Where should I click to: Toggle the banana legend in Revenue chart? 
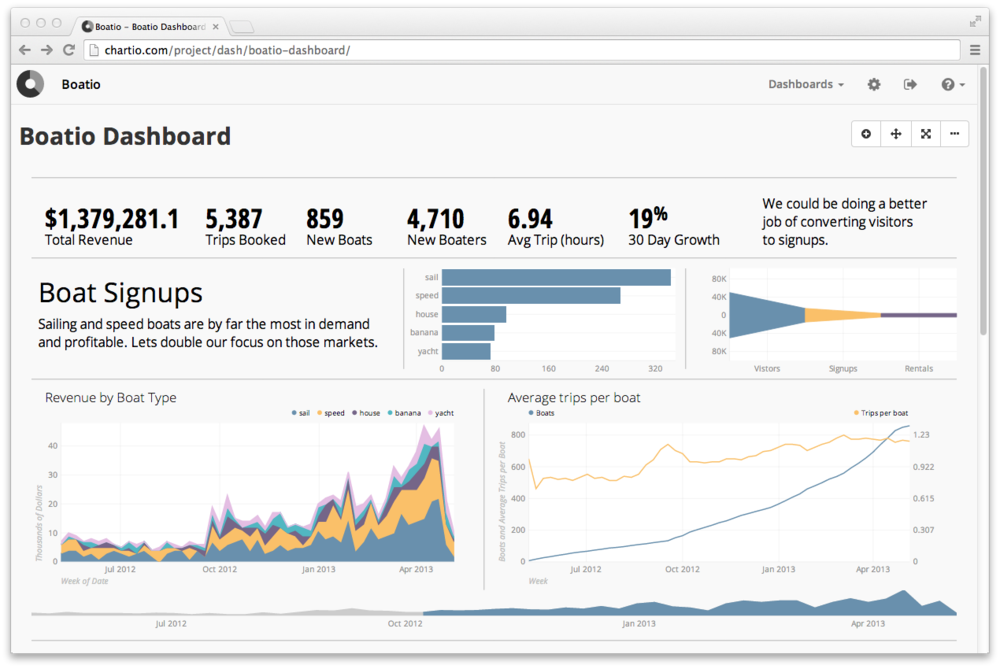point(404,413)
